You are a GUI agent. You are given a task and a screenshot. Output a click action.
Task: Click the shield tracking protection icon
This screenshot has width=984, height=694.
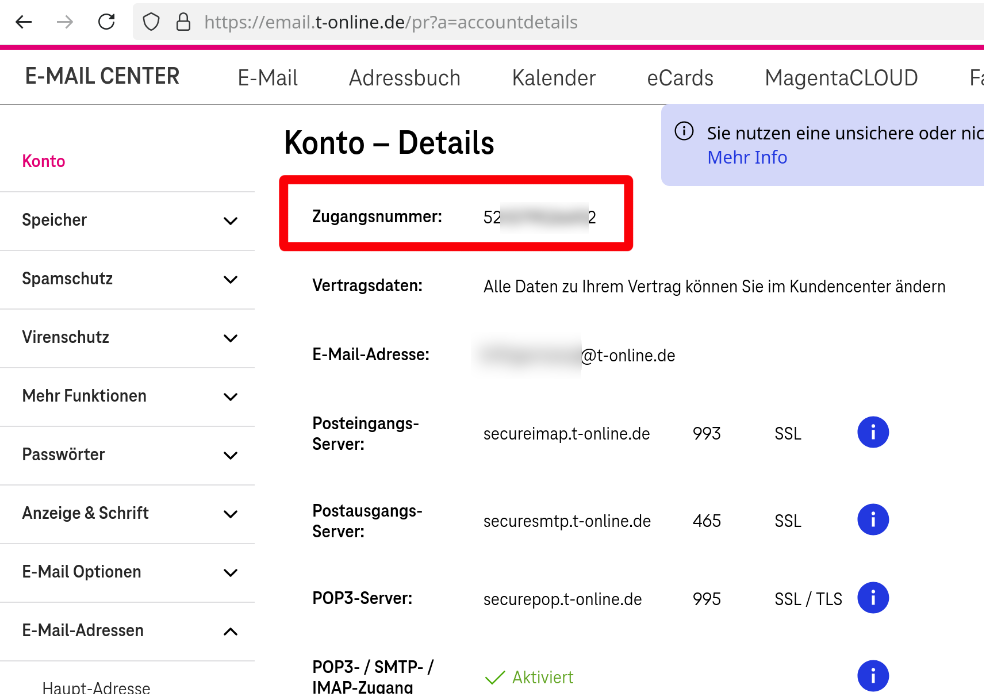(151, 22)
